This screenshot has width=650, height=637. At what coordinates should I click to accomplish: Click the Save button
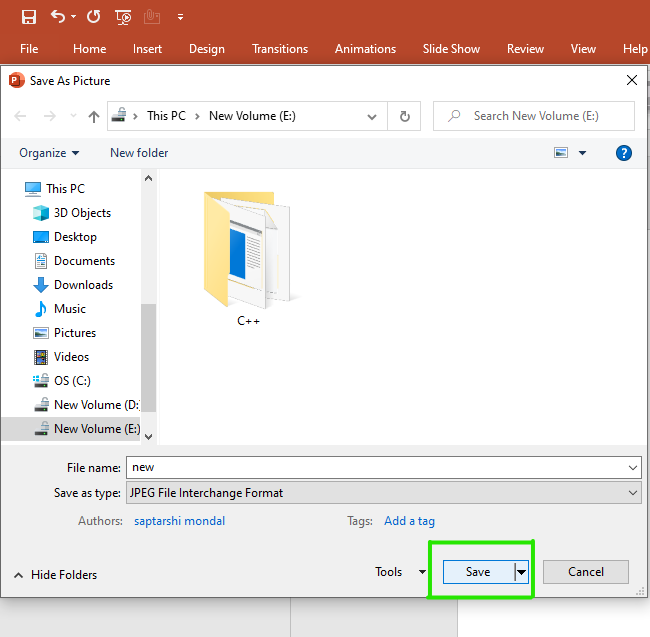click(478, 572)
